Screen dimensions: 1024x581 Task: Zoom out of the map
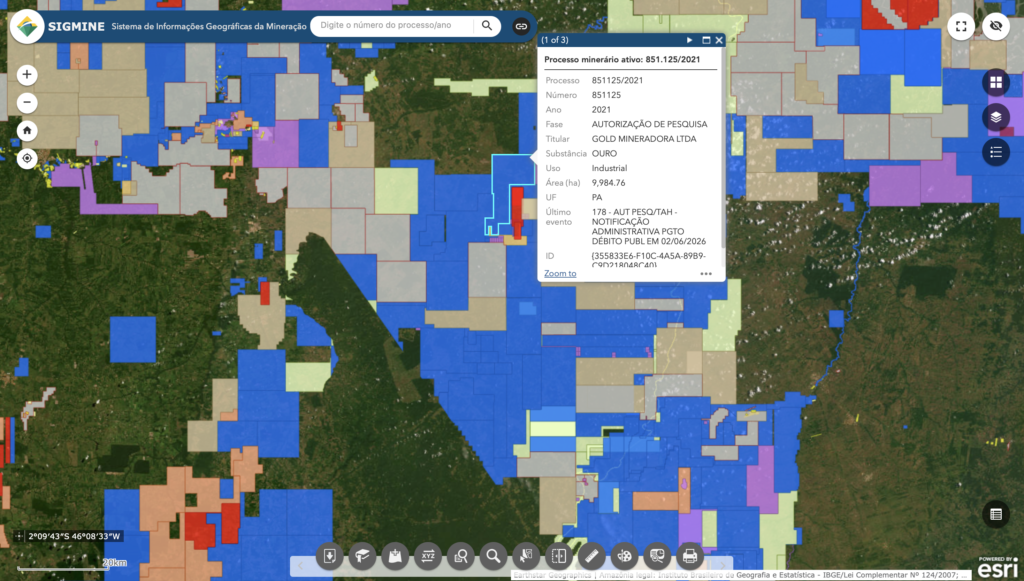point(27,102)
